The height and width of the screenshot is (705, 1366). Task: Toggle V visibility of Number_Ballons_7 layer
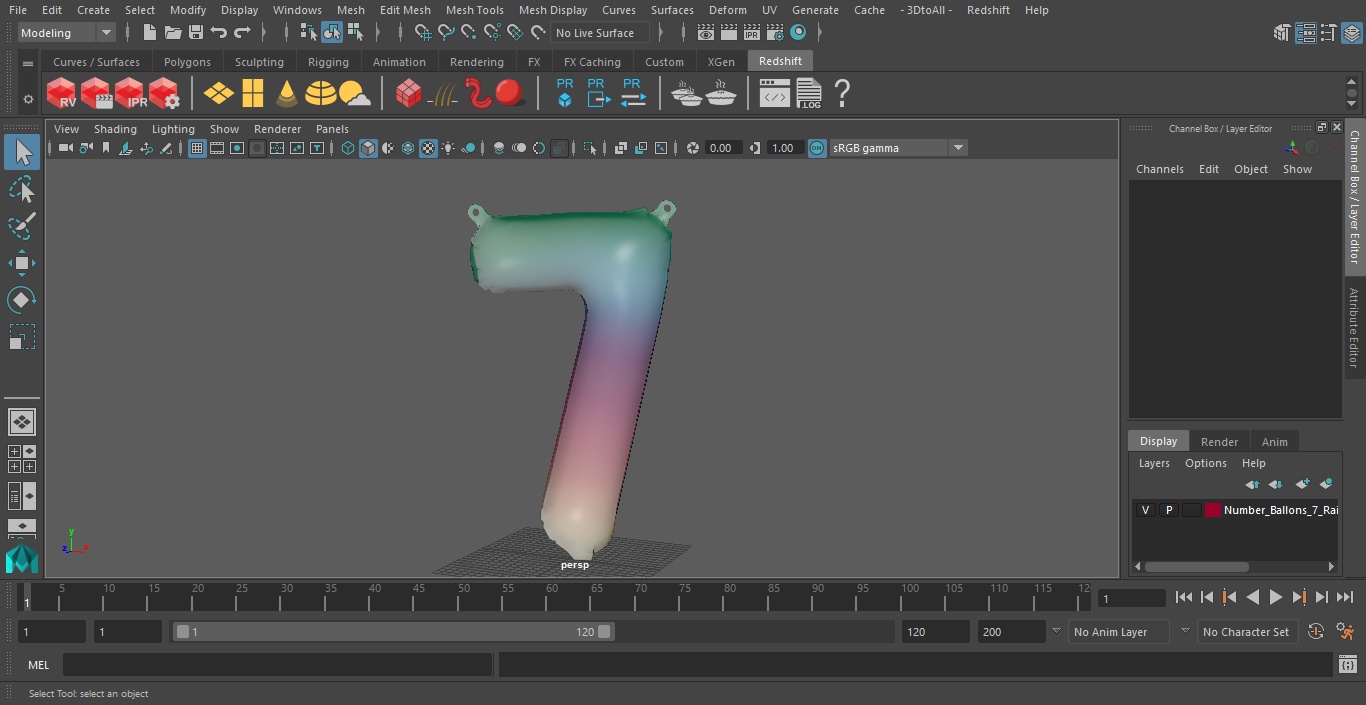tap(1145, 510)
